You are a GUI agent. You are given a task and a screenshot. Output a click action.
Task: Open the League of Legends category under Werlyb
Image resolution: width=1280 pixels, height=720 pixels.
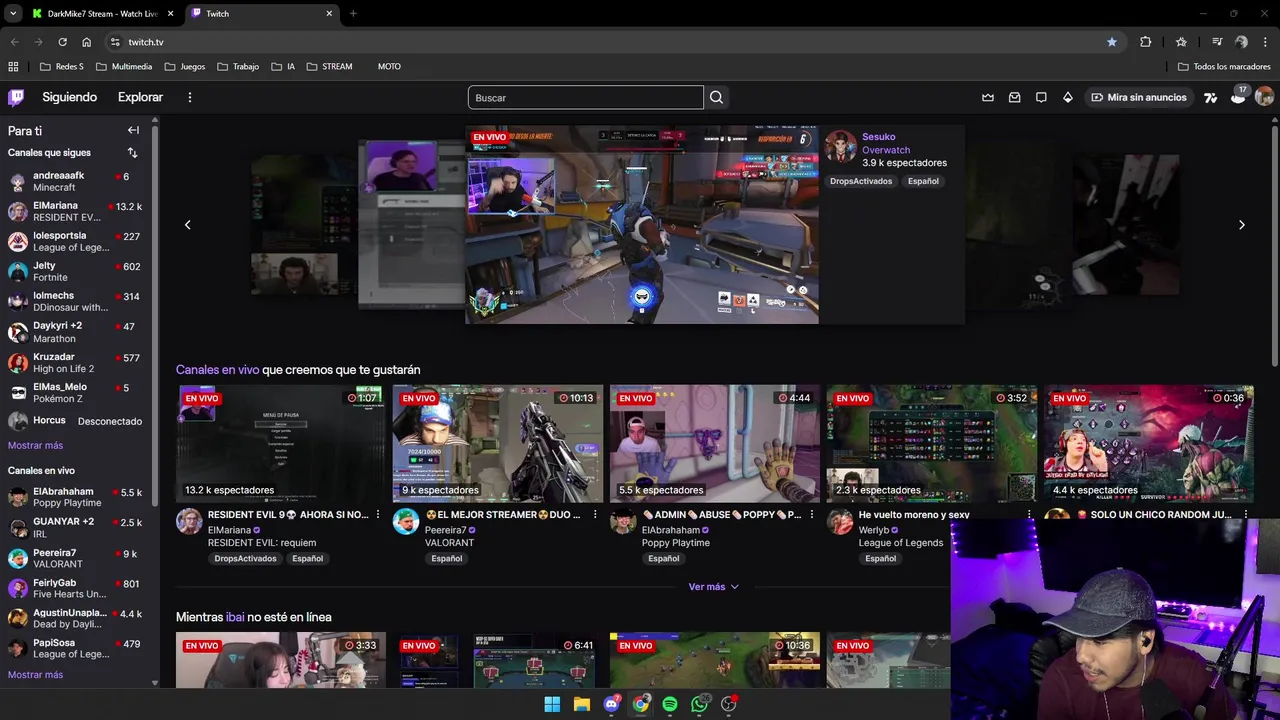(x=901, y=543)
